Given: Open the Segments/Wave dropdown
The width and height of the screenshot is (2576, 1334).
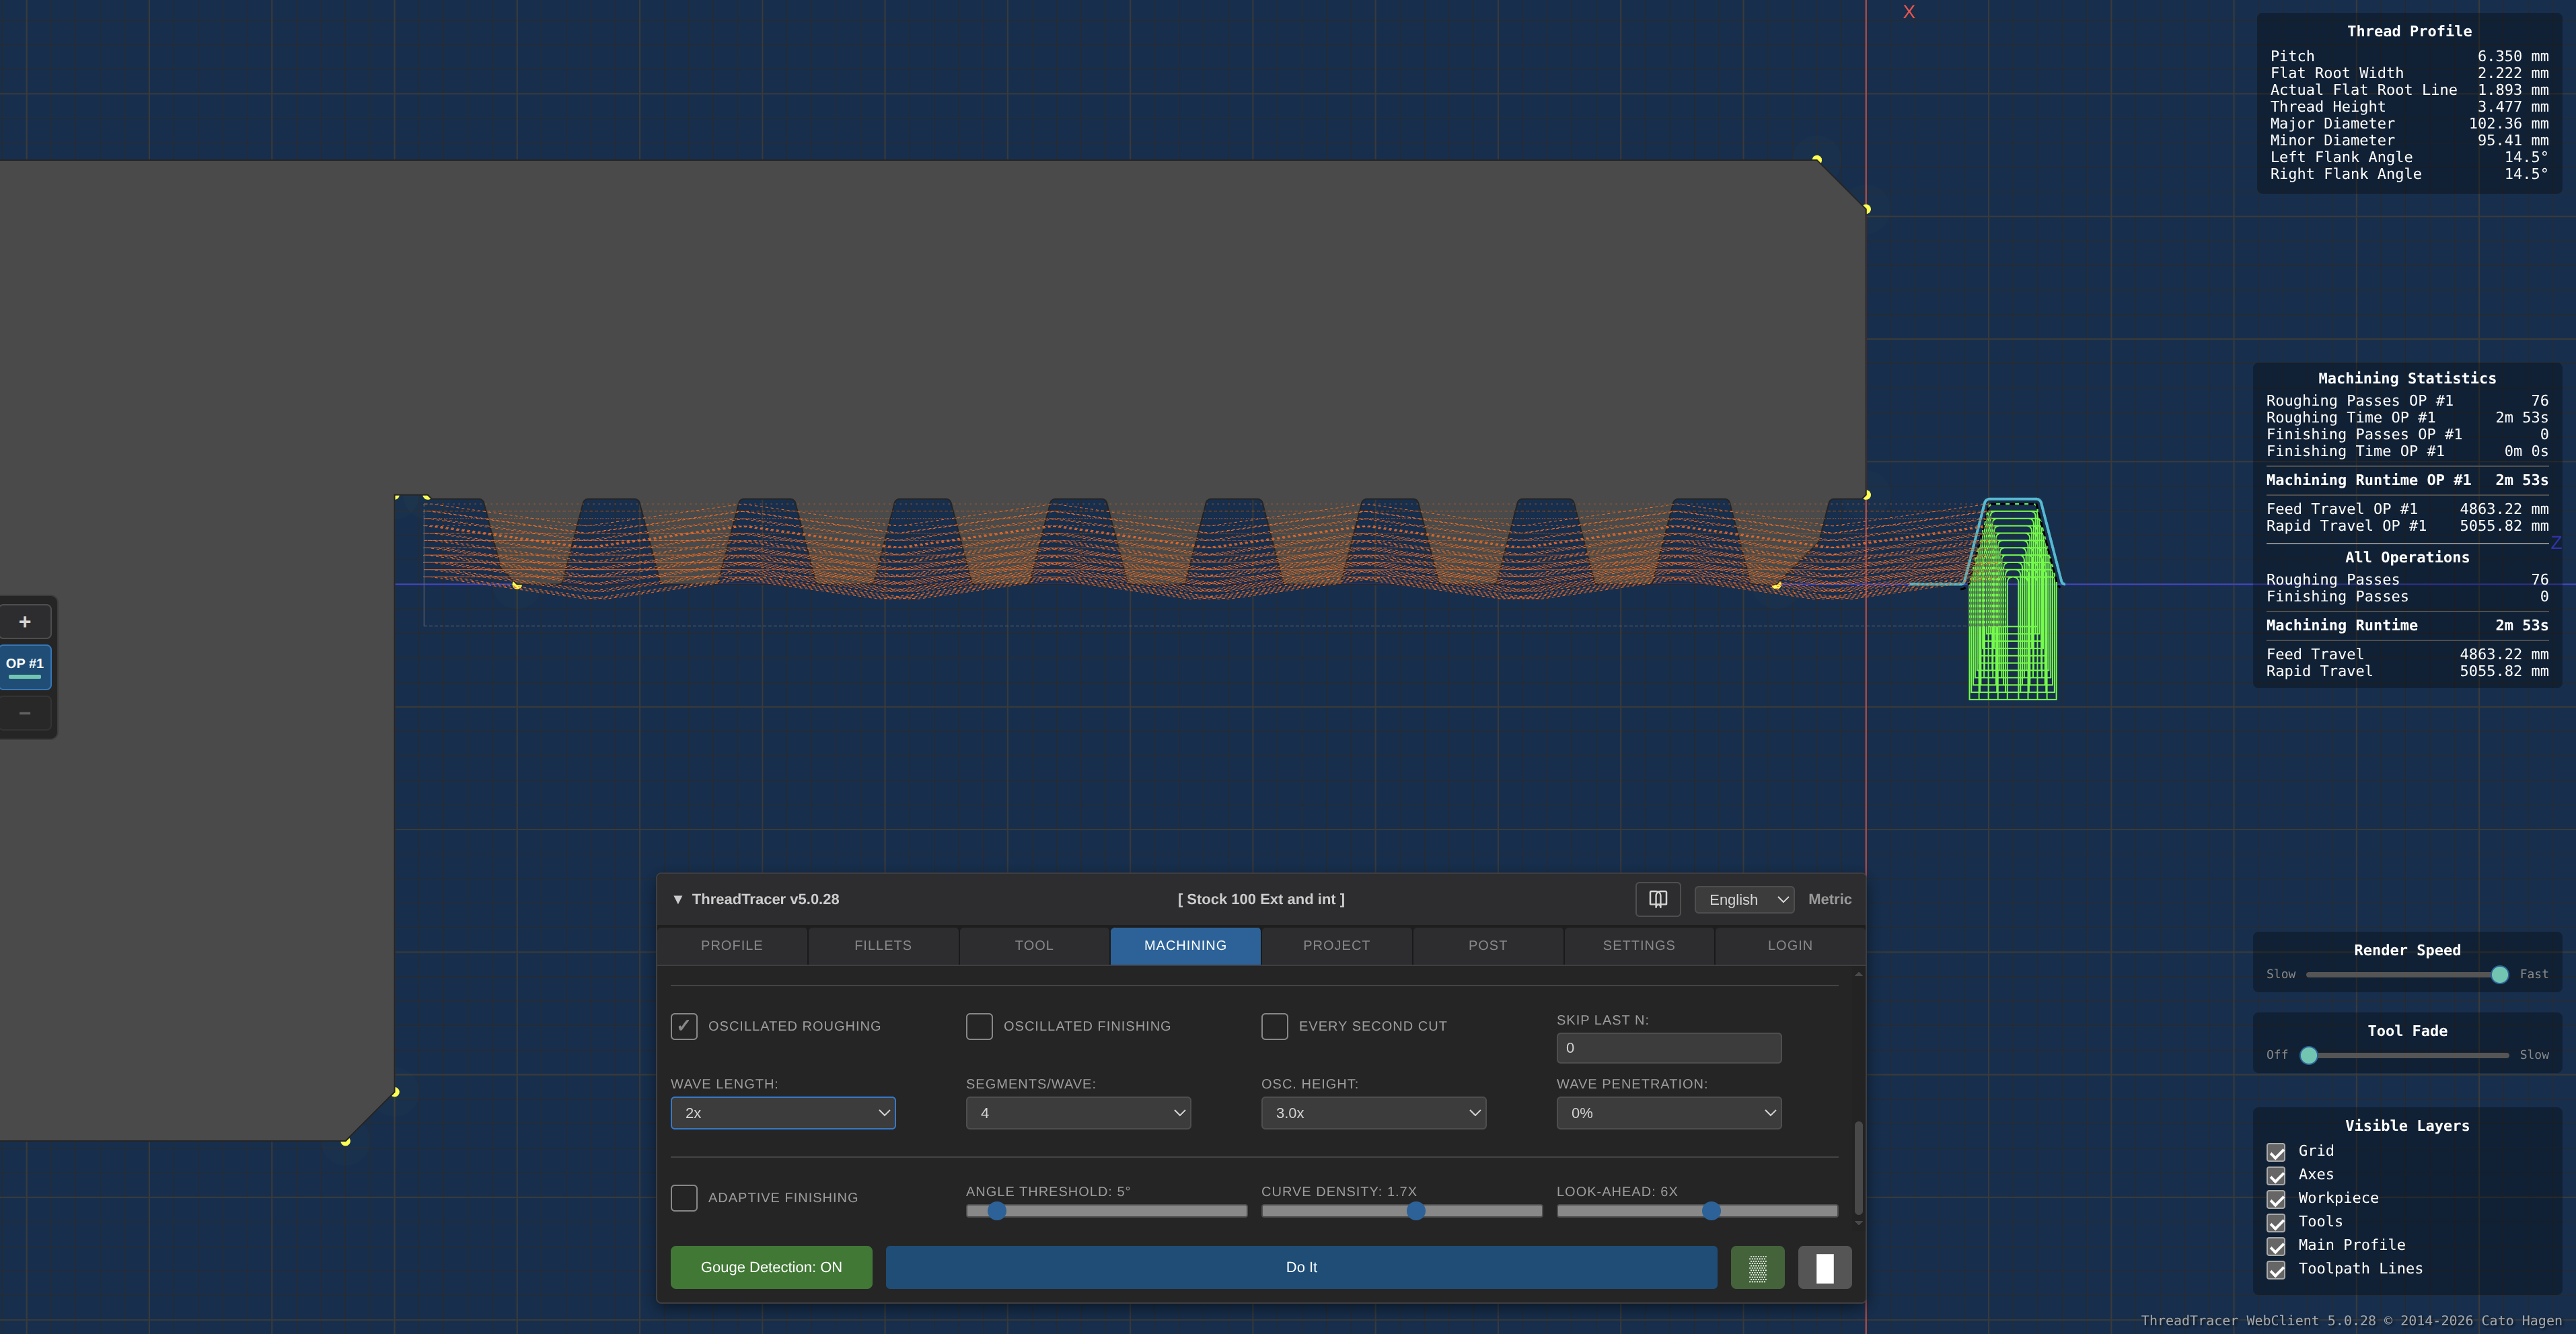Looking at the screenshot, I should (1078, 1112).
